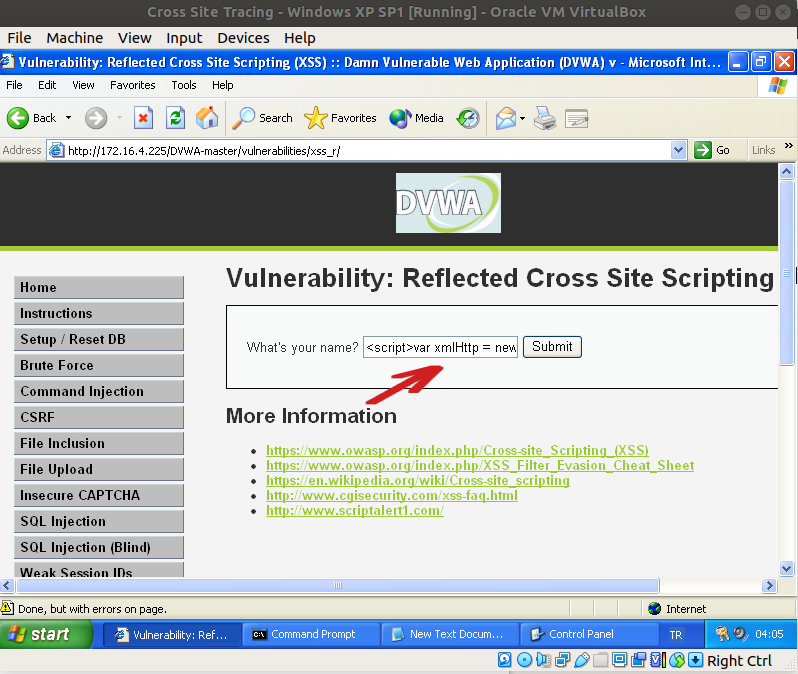Click the DVWA logo image
The height and width of the screenshot is (674, 798).
click(x=448, y=203)
